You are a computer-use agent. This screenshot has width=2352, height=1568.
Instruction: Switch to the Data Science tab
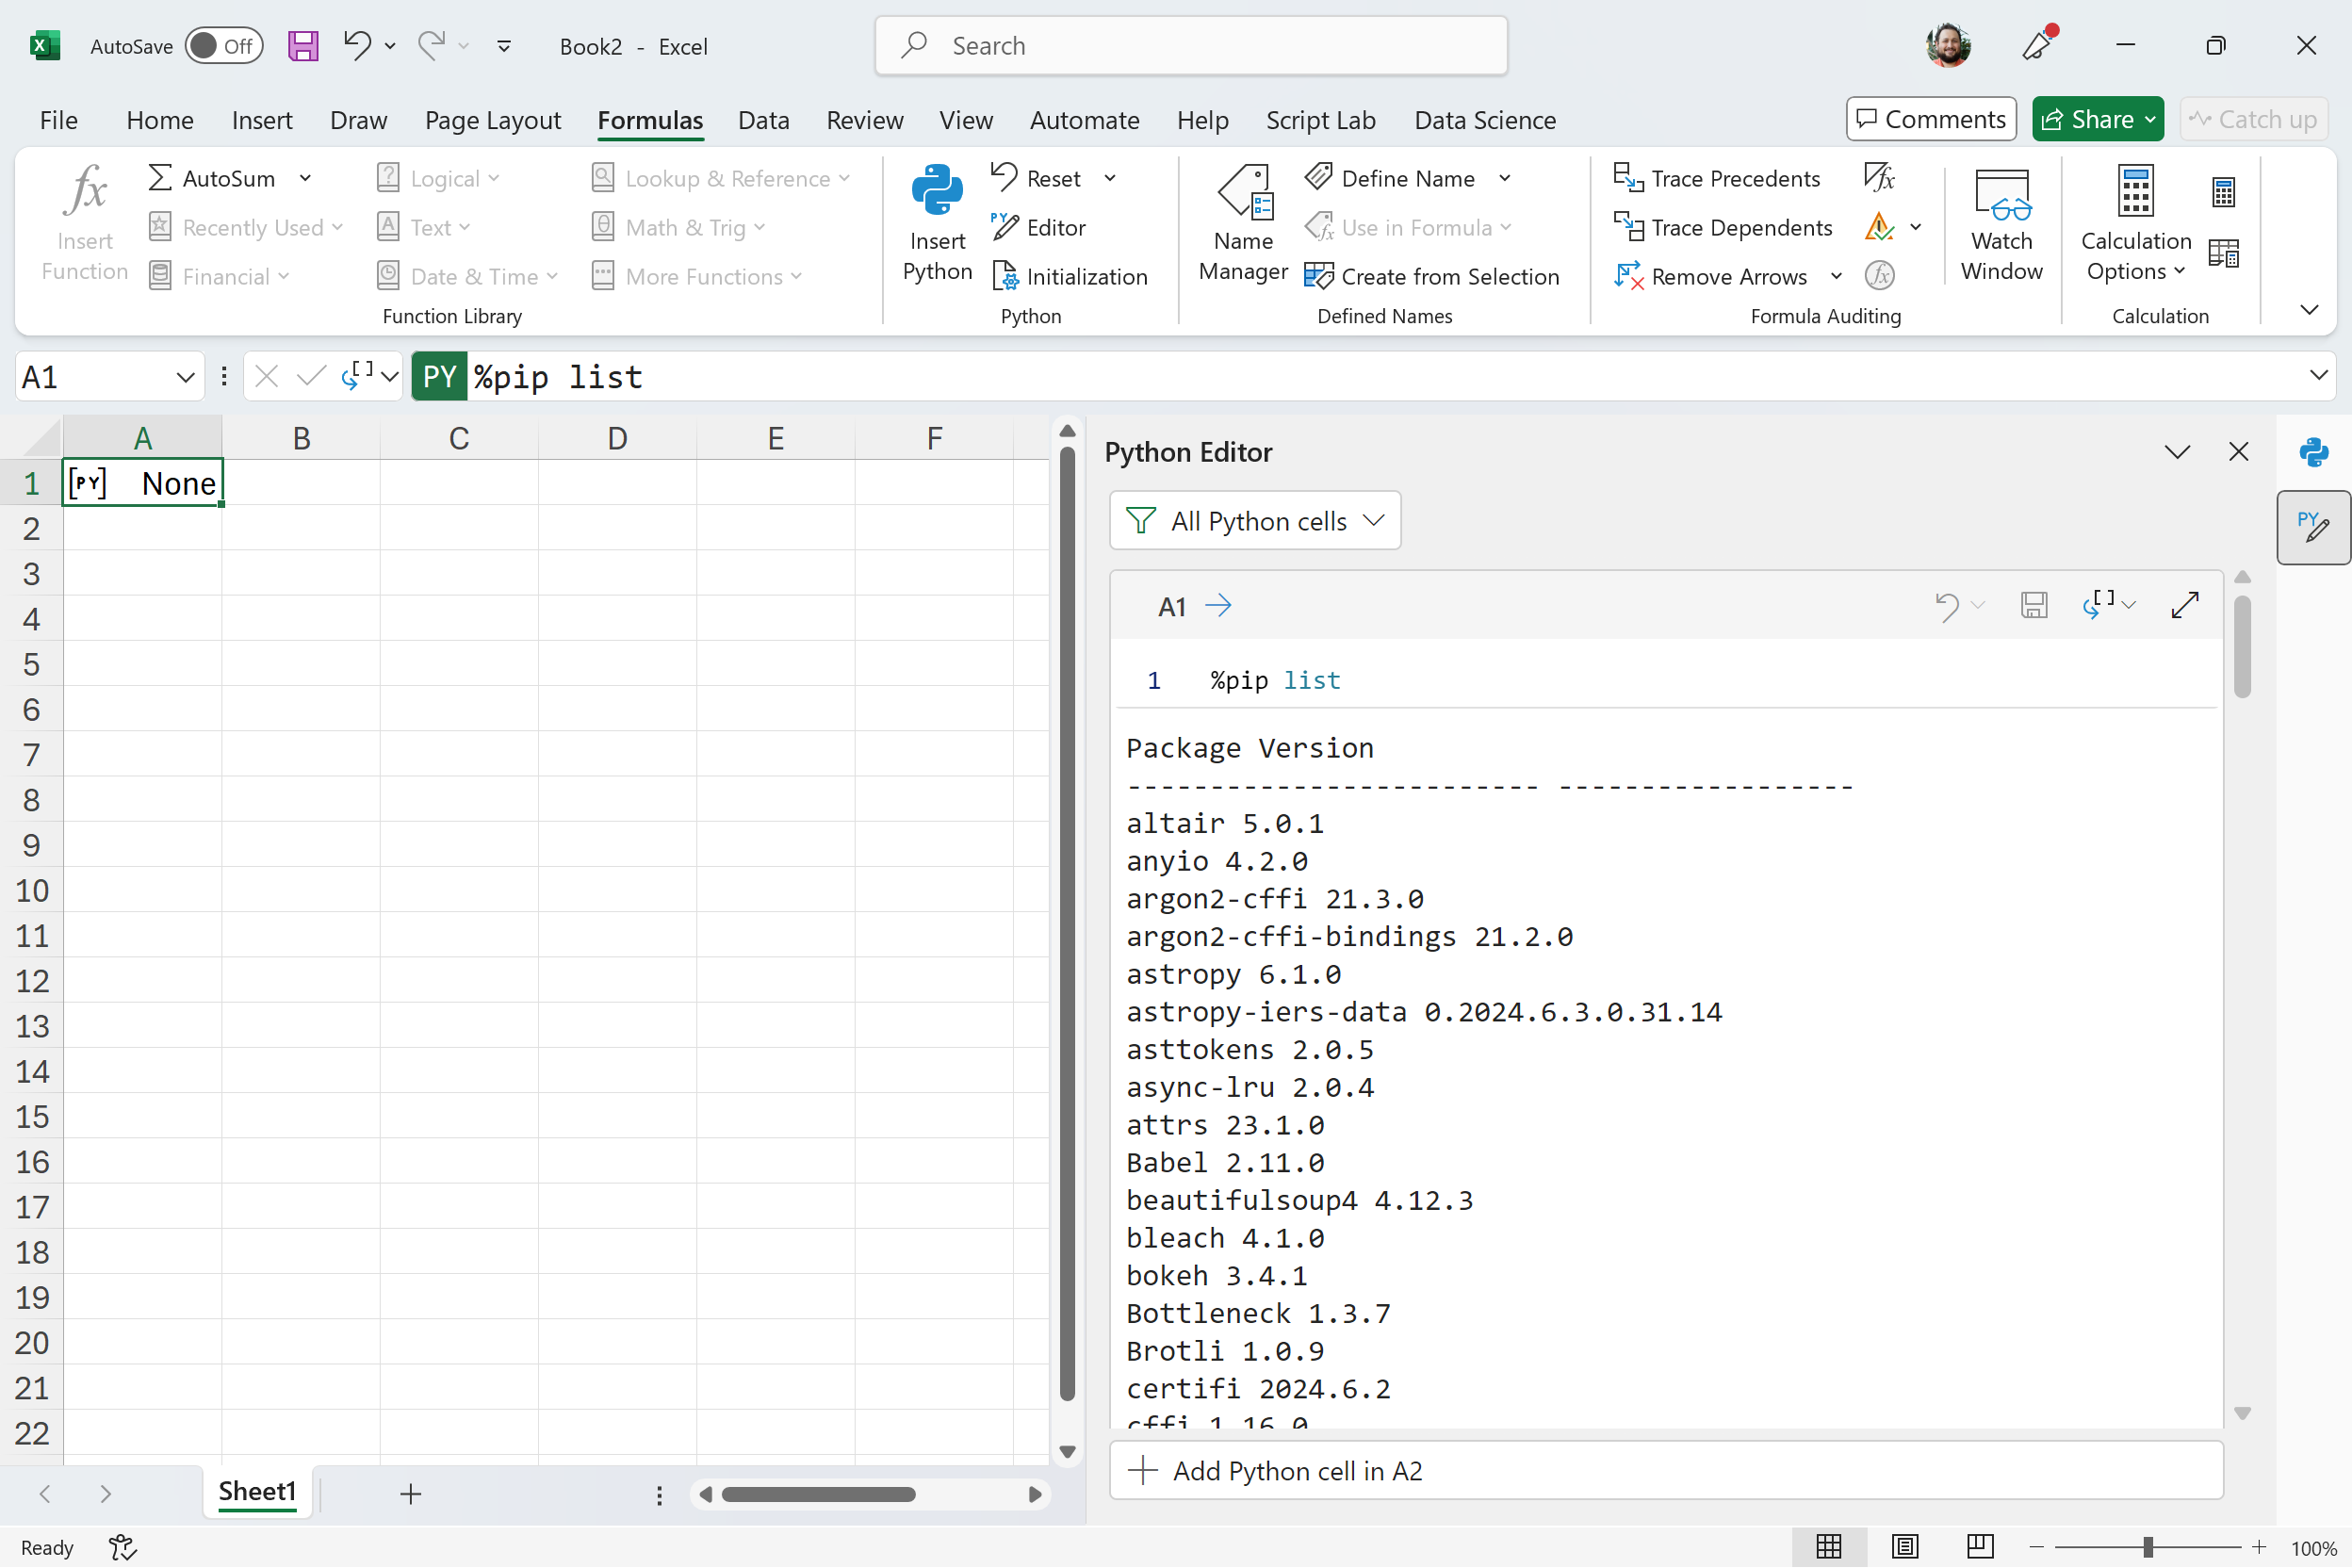[1485, 120]
